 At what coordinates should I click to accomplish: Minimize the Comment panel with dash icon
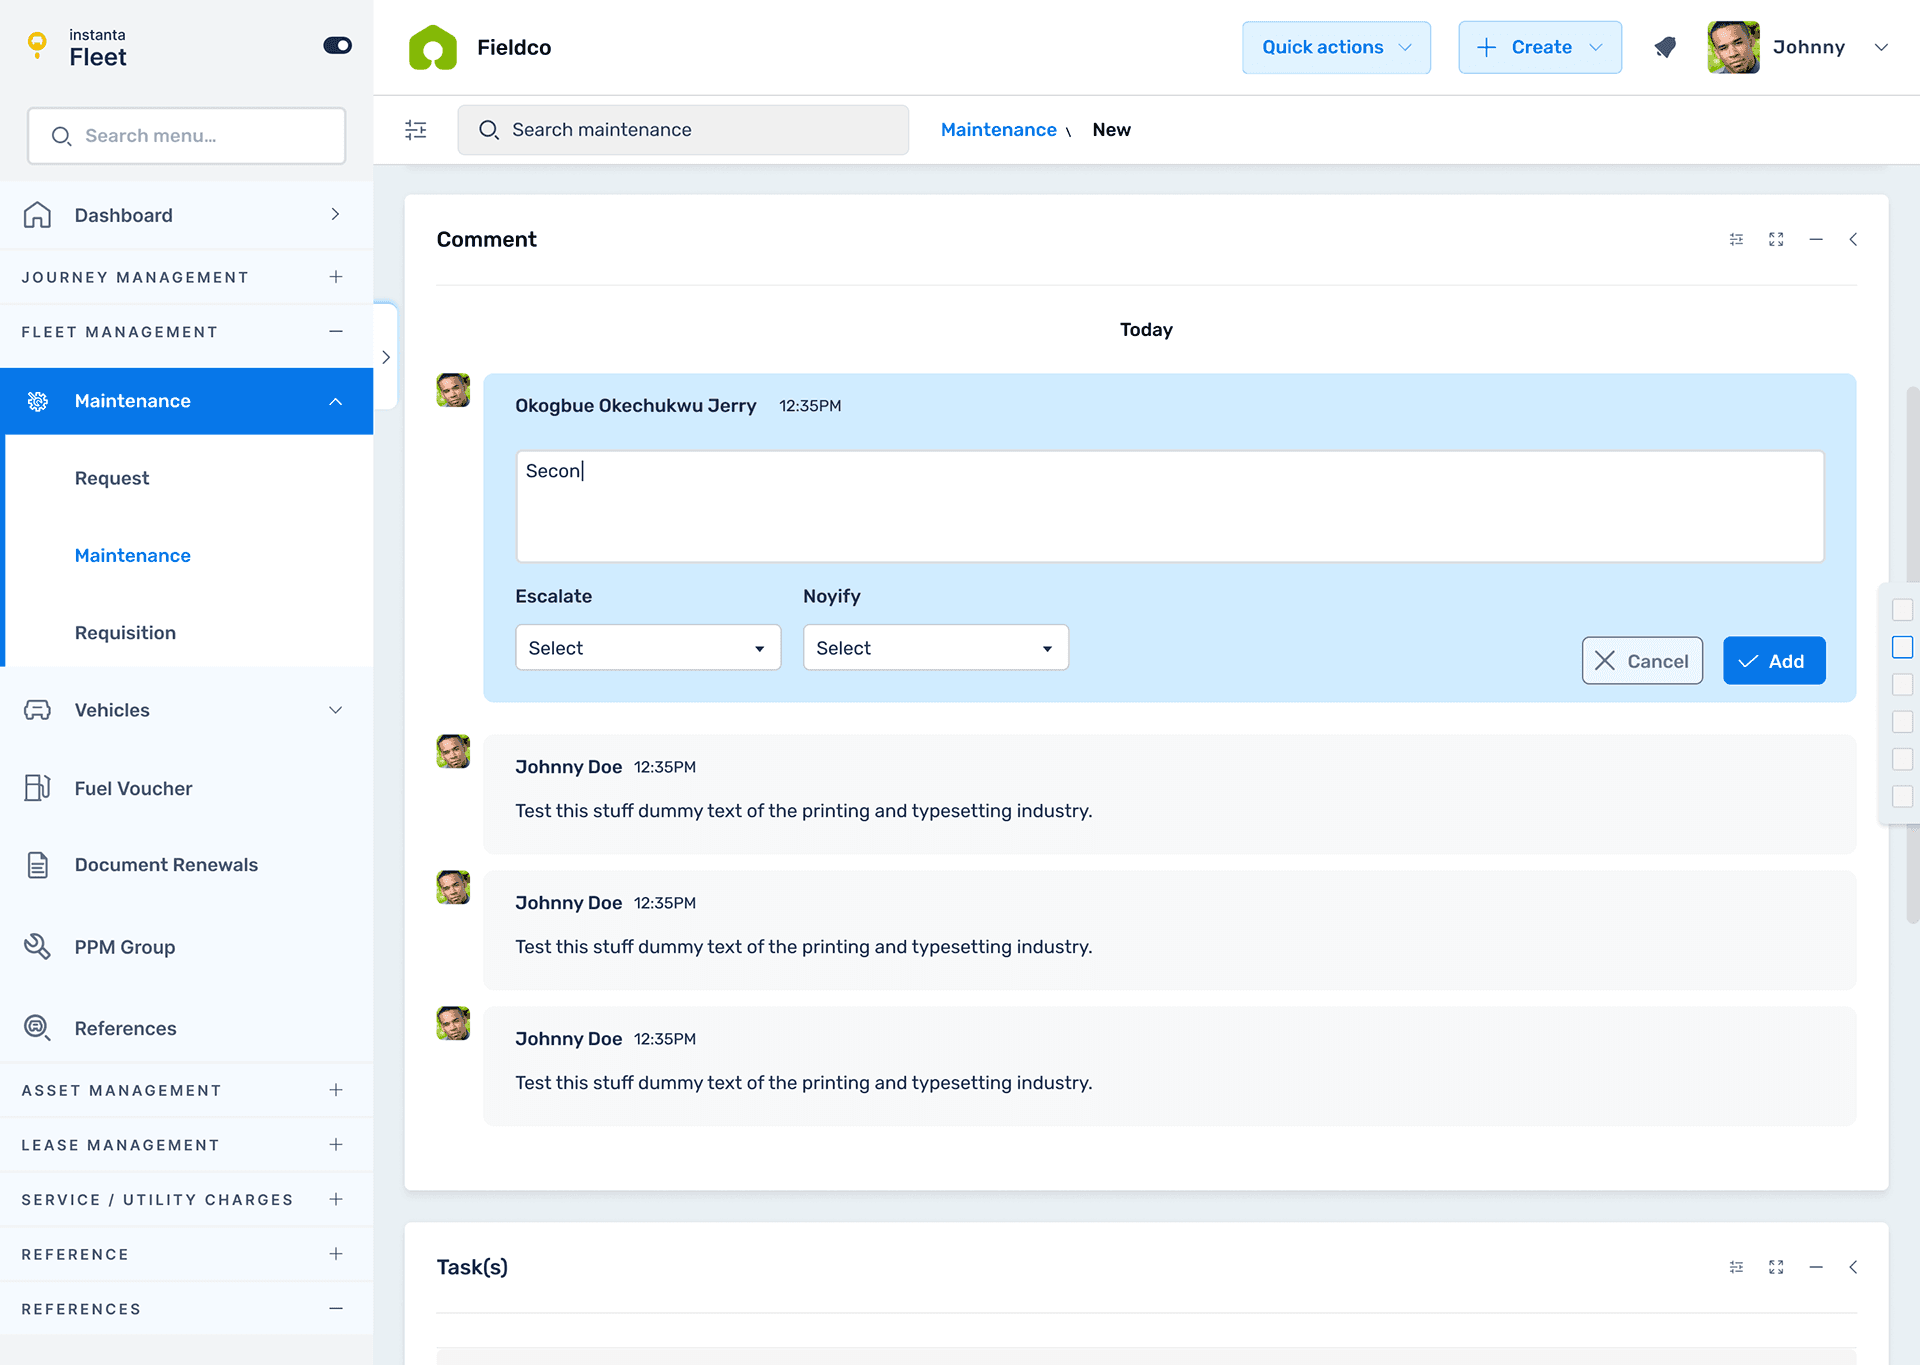pos(1816,240)
